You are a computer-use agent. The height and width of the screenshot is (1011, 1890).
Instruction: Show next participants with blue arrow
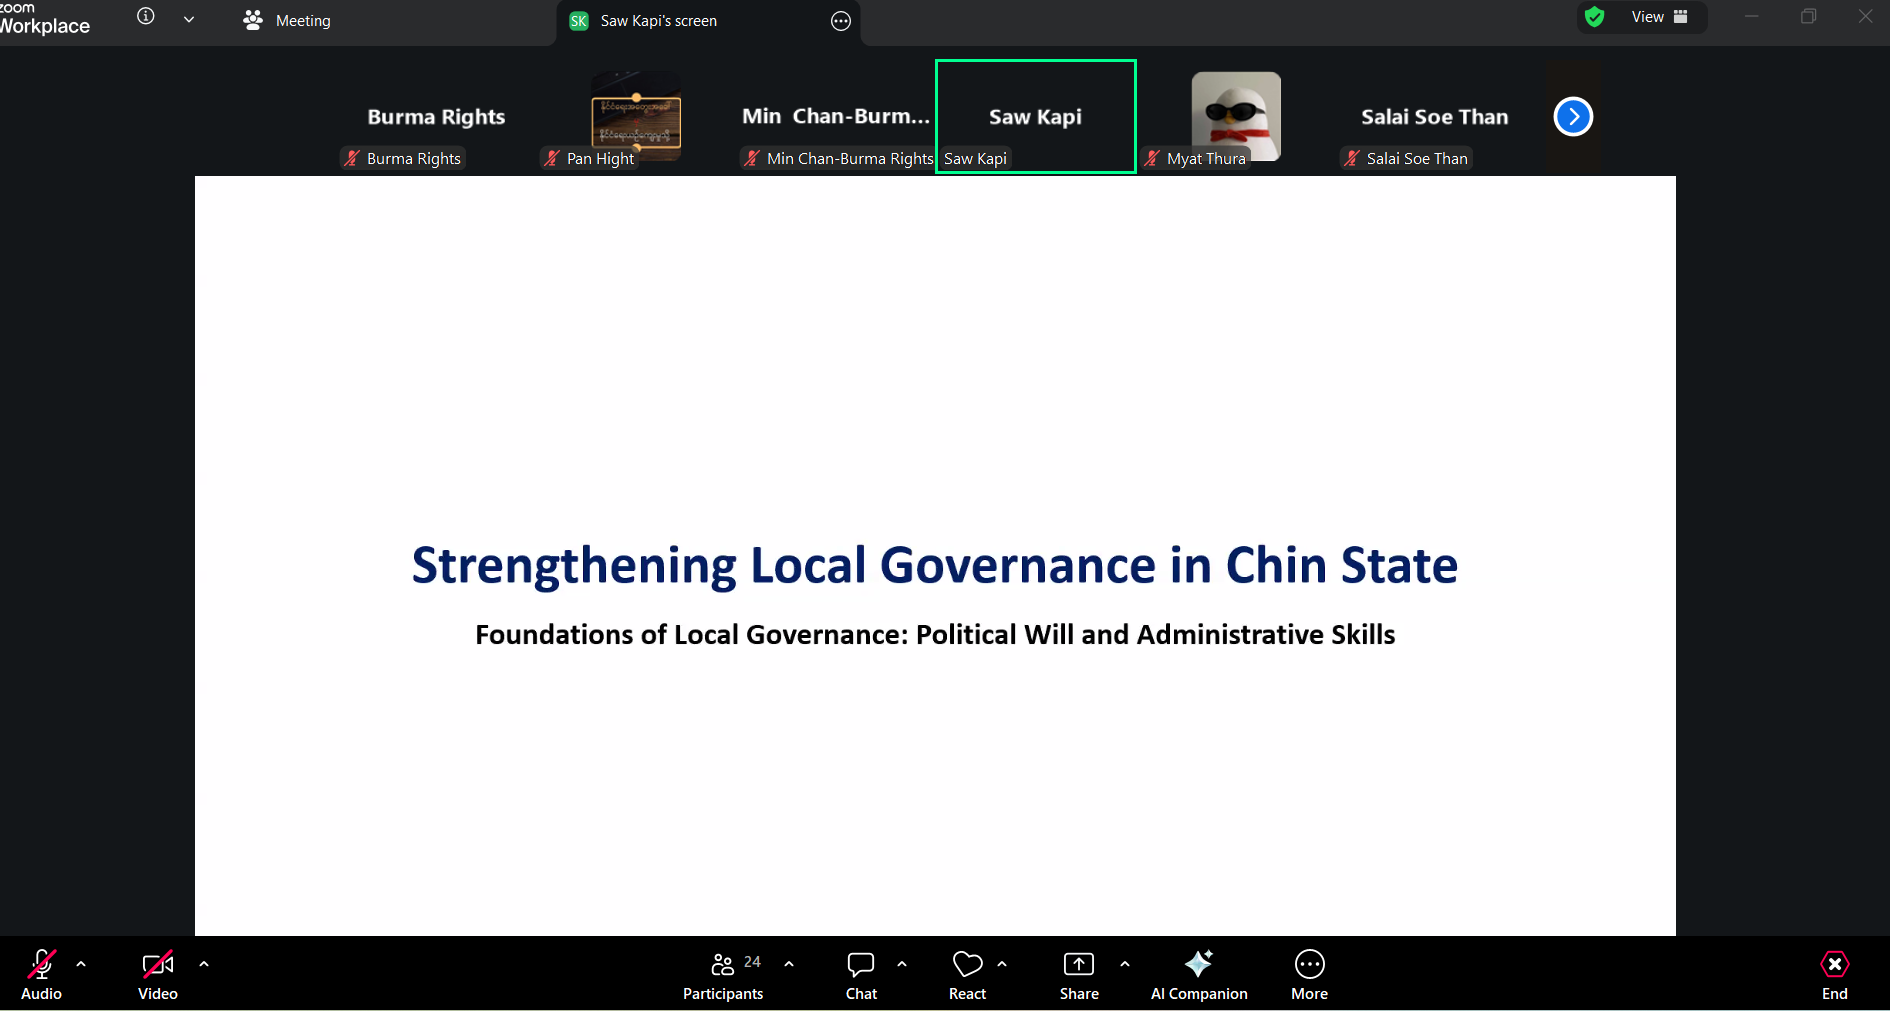(1573, 117)
